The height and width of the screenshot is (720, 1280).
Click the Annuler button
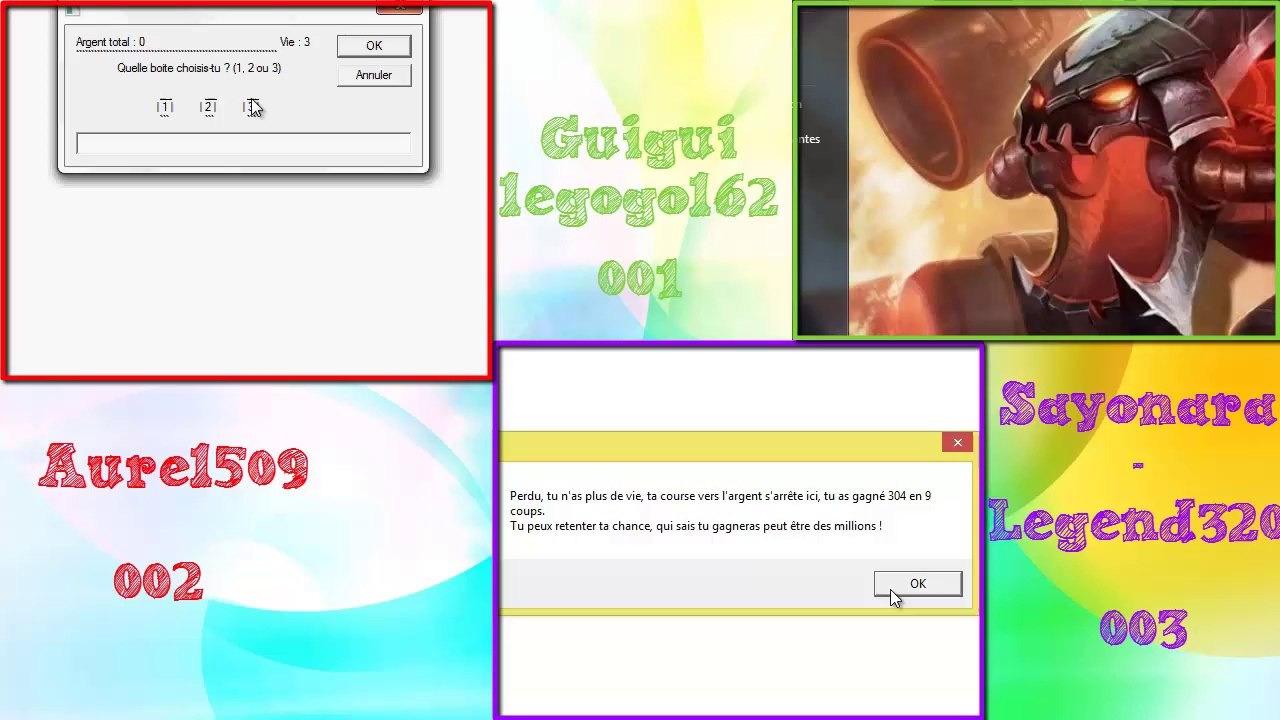pos(373,75)
